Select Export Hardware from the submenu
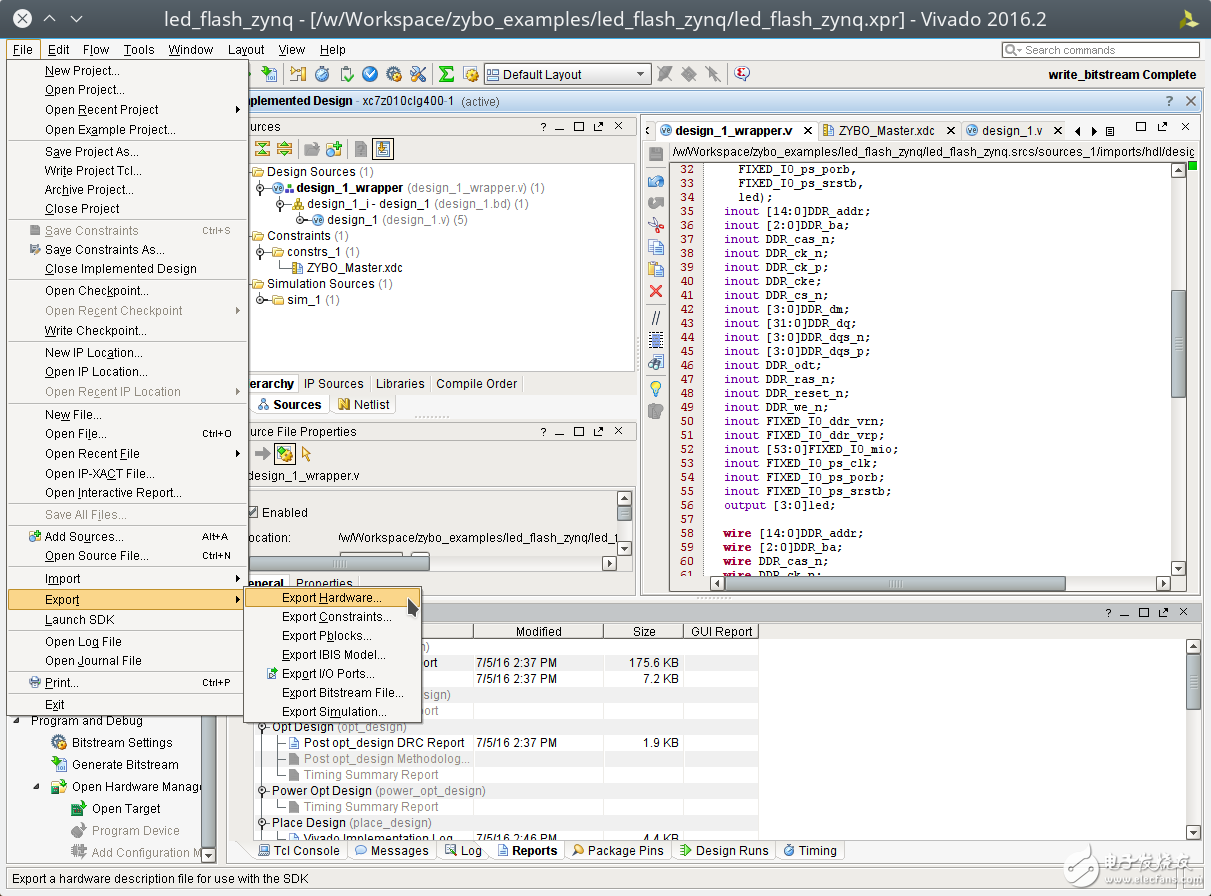Image resolution: width=1211 pixels, height=896 pixels. pos(331,598)
